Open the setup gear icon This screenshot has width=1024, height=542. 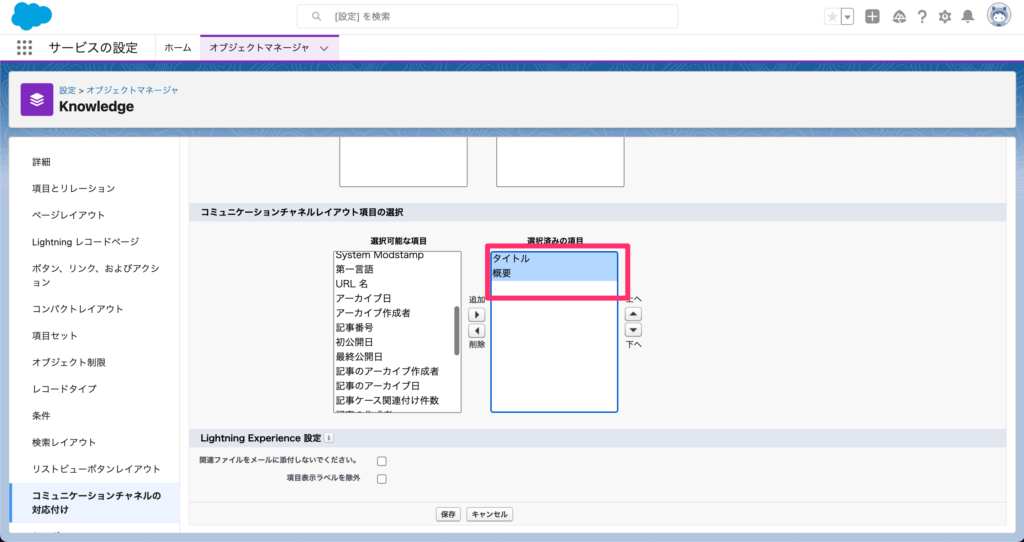click(x=944, y=17)
